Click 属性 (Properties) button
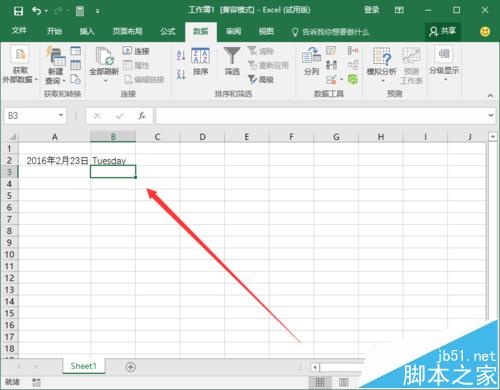Viewport: 500px width, 390px height. [136, 65]
